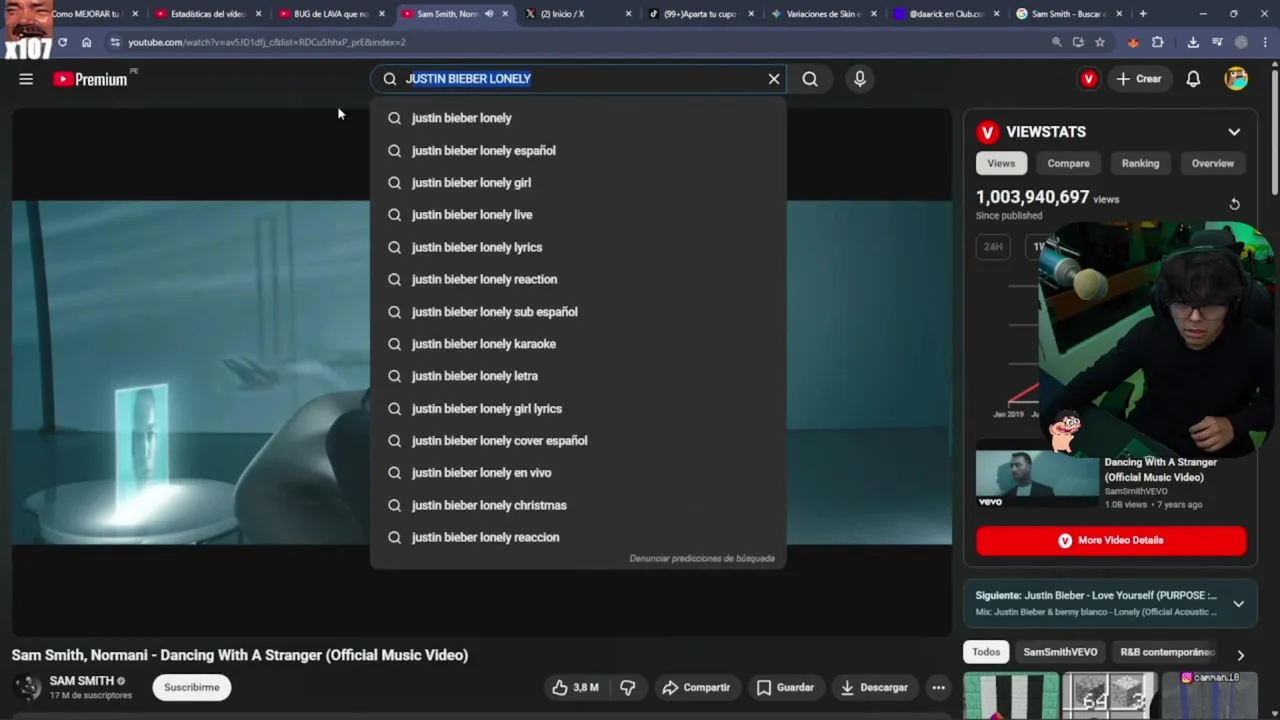Expand the Siguiente mix playlist chevron
Screen dimensions: 1280x720
tap(1238, 603)
